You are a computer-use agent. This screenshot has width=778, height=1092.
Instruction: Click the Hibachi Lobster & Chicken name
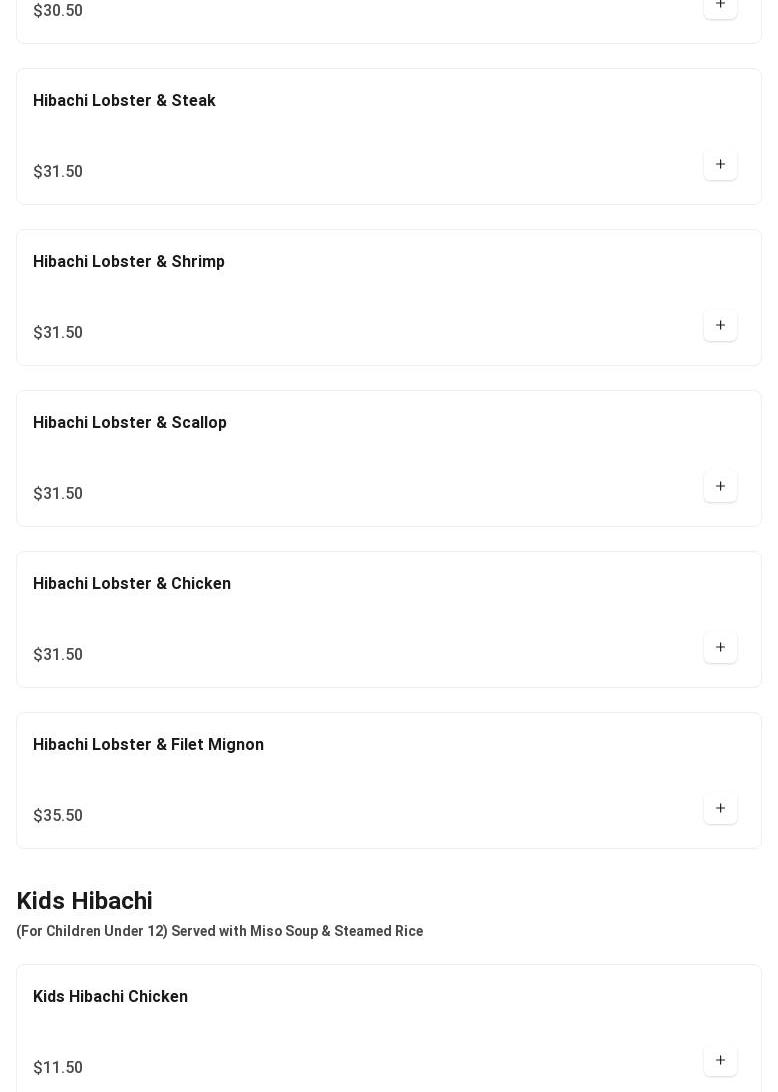click(x=132, y=584)
